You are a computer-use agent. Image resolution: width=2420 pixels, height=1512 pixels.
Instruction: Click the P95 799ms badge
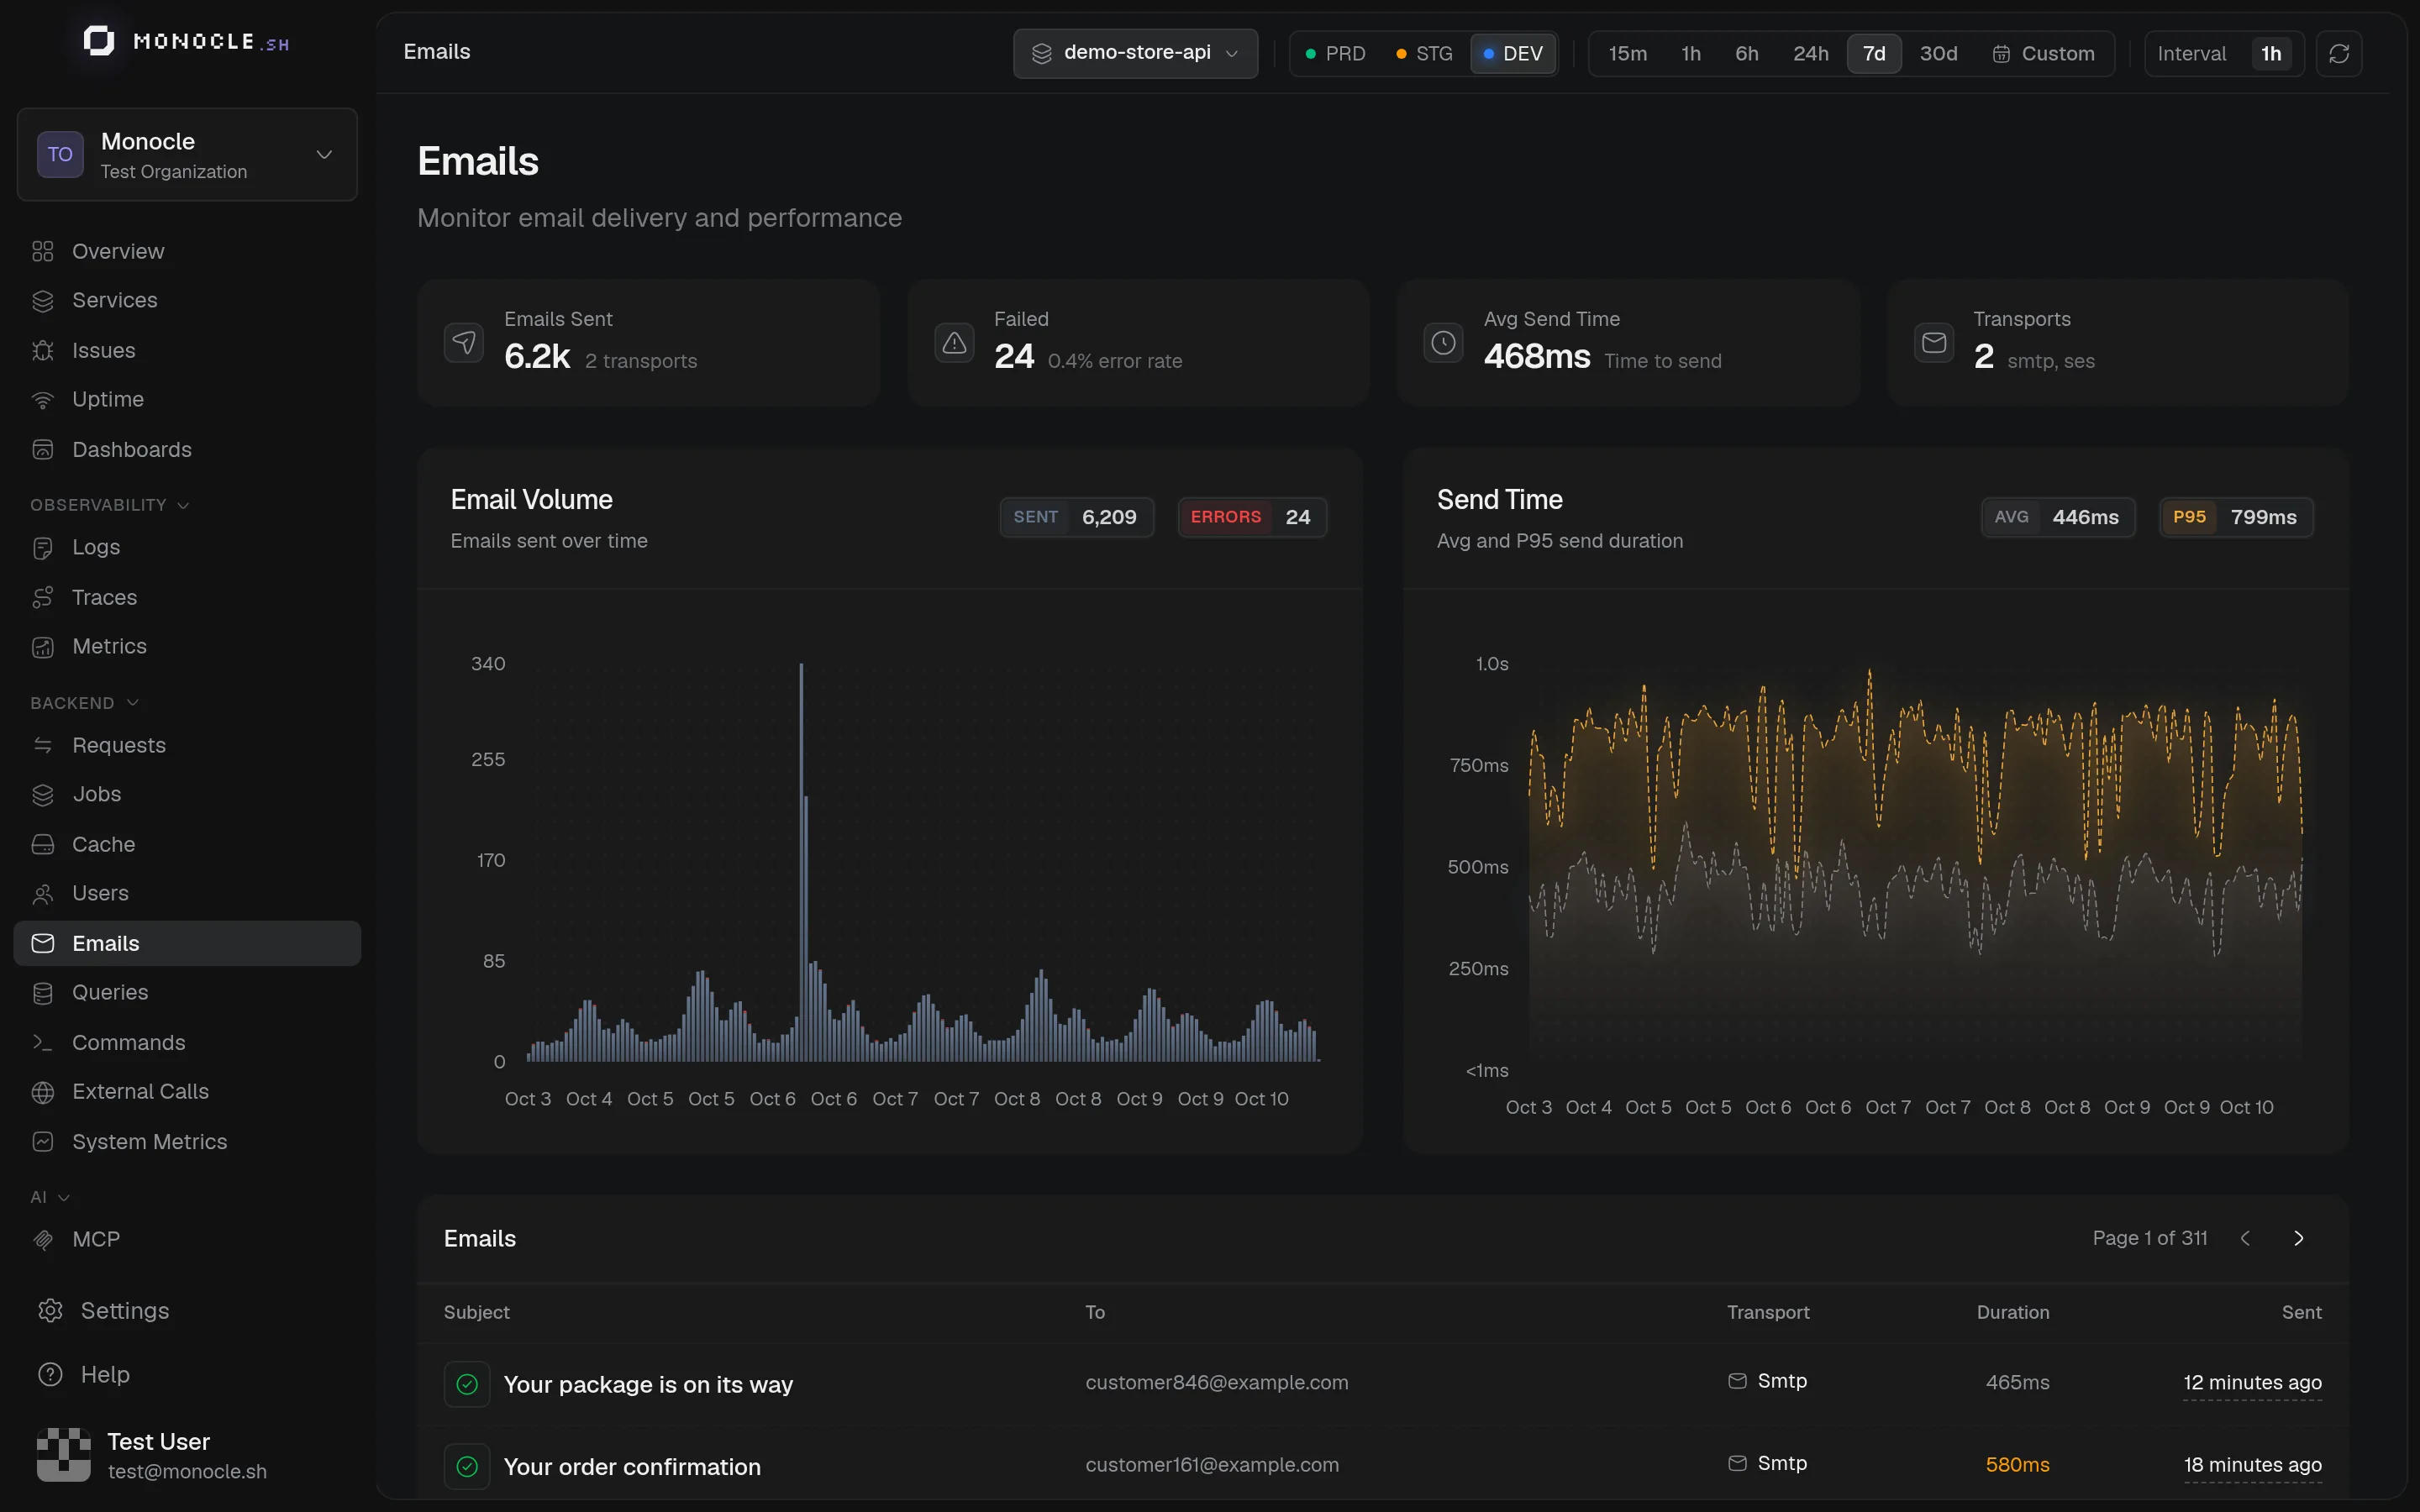pyautogui.click(x=2236, y=517)
